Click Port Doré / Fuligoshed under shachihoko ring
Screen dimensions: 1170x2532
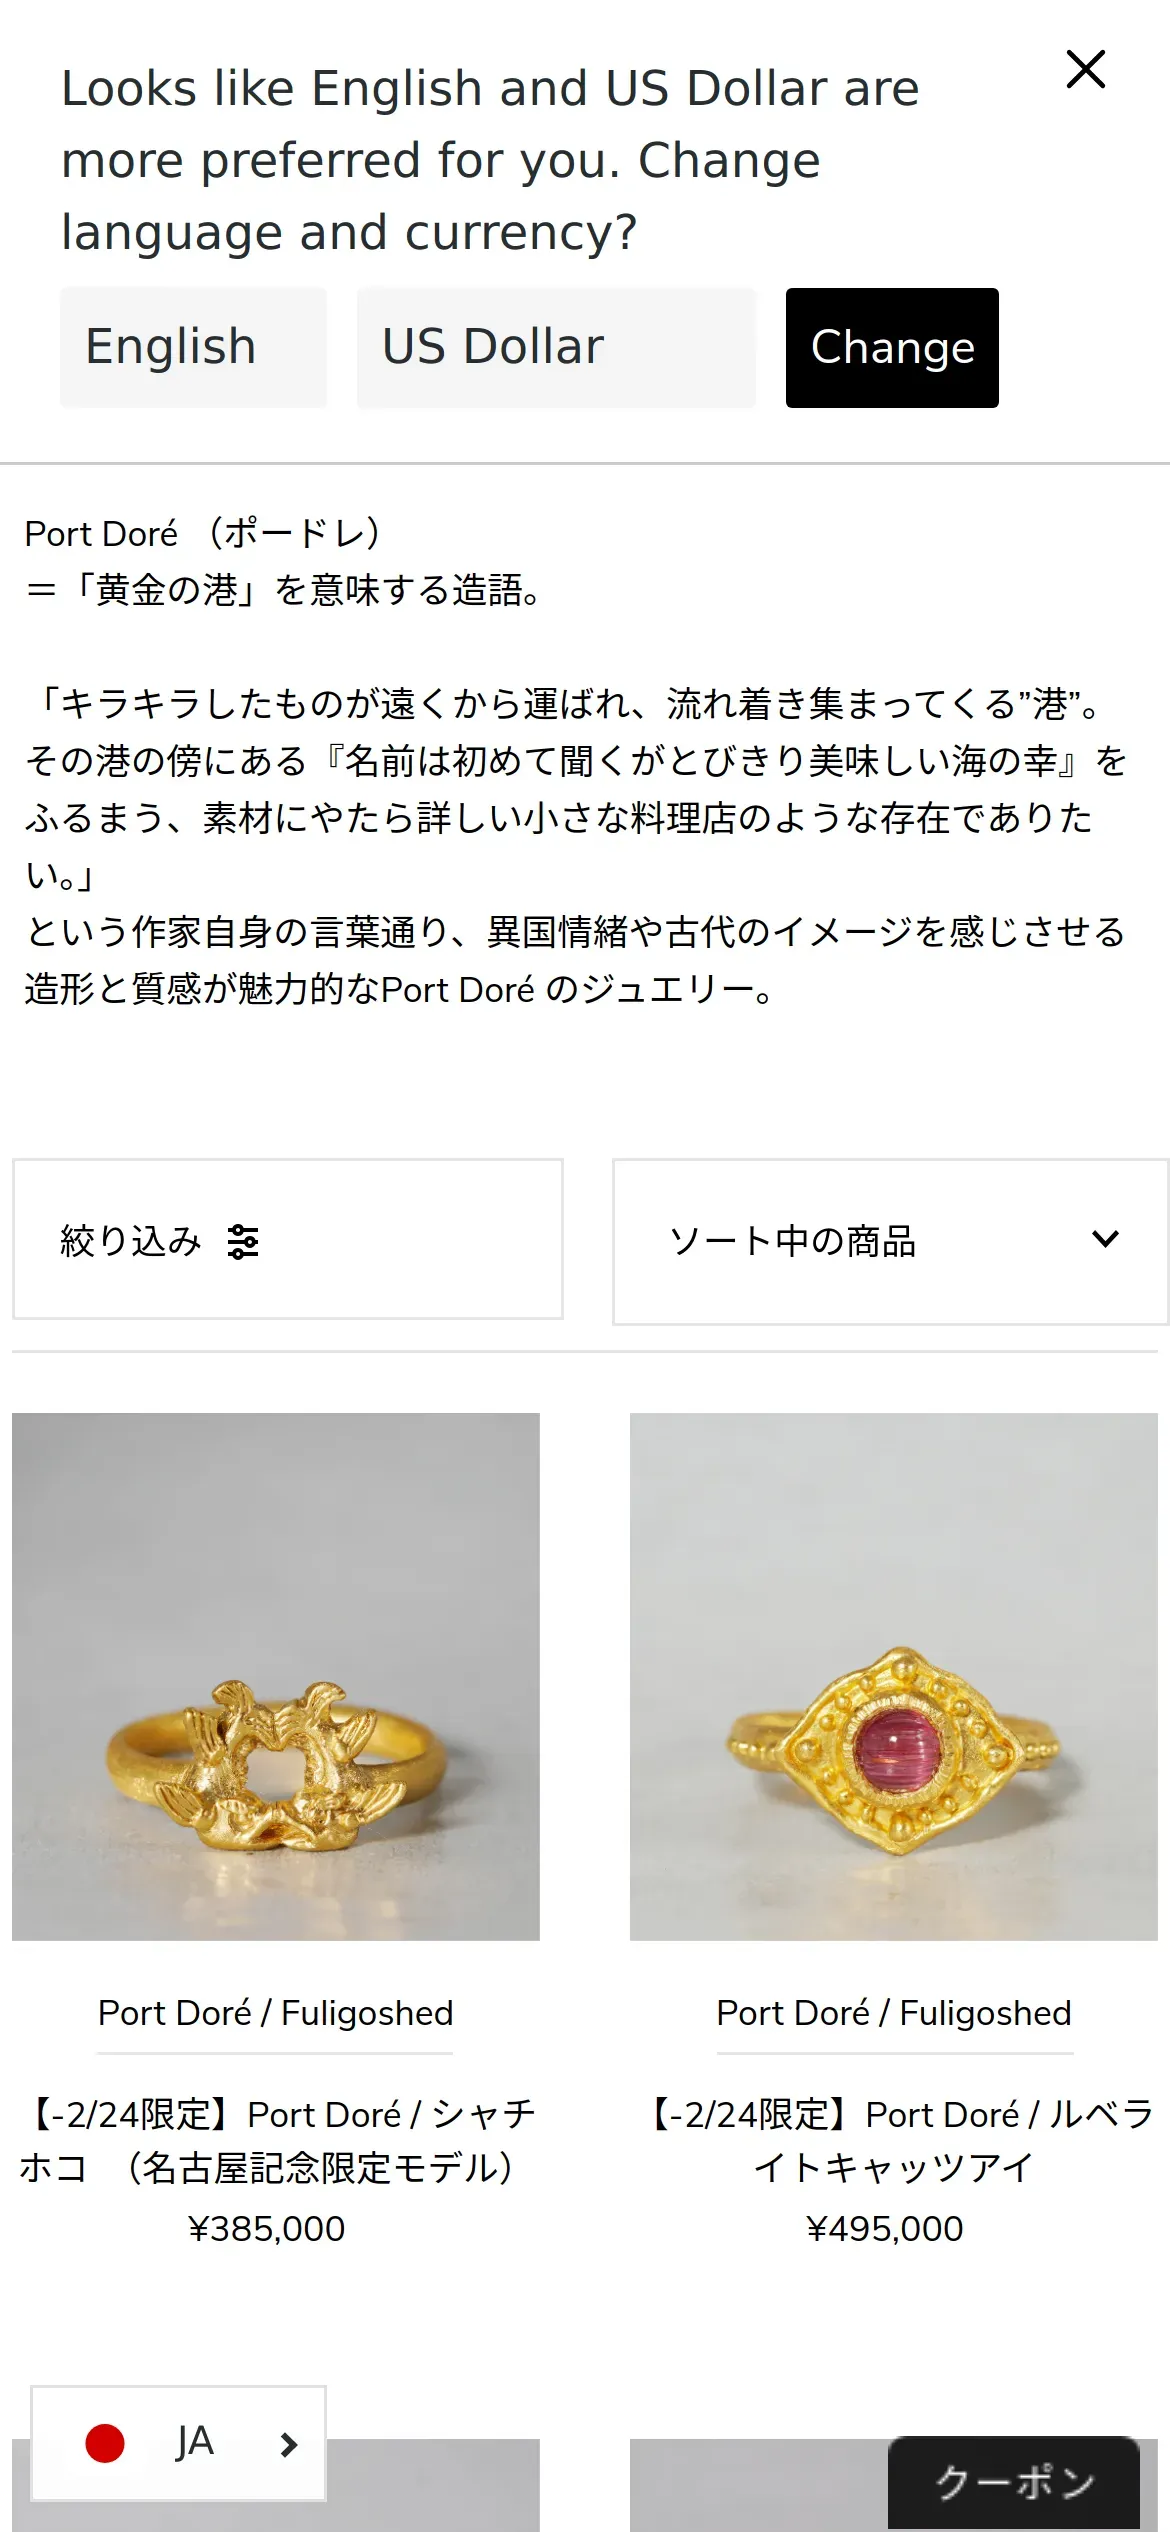click(275, 2013)
